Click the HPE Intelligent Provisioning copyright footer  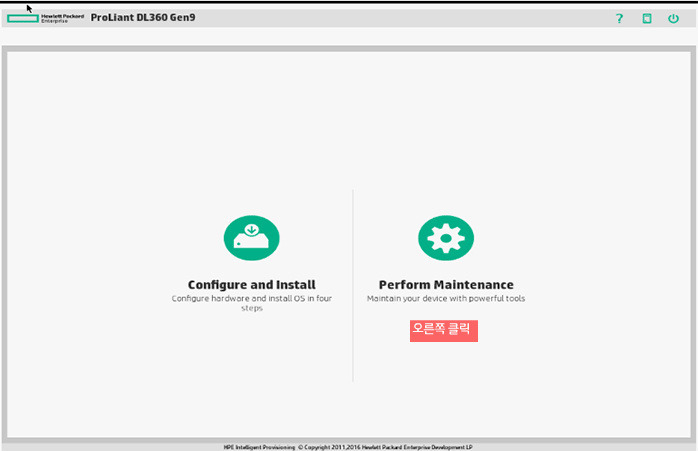348,447
